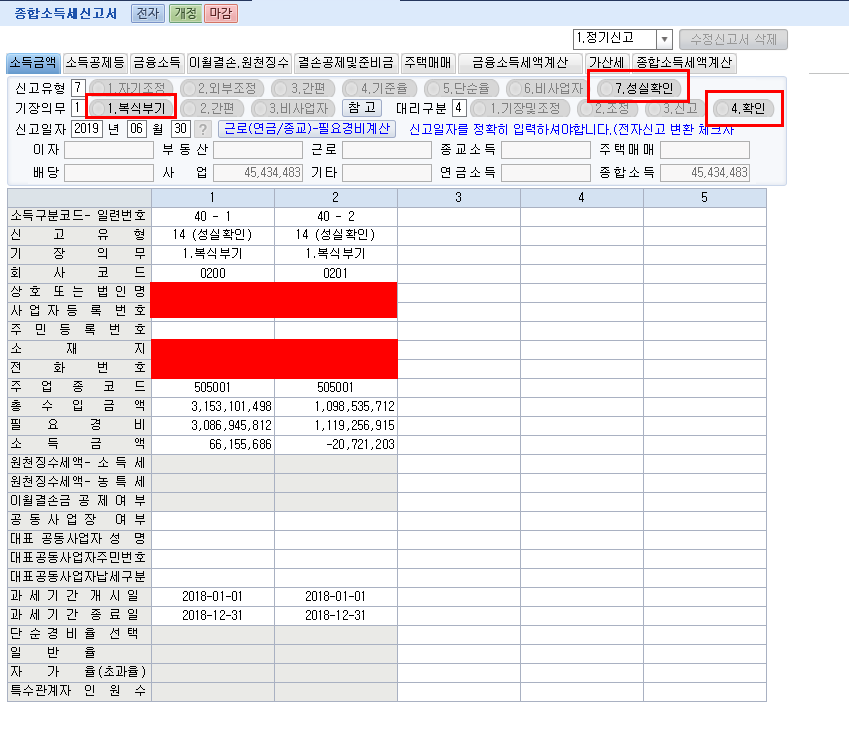Image resolution: width=849 pixels, height=732 pixels.
Task: Click the question mark help icon
Action: pos(203,129)
